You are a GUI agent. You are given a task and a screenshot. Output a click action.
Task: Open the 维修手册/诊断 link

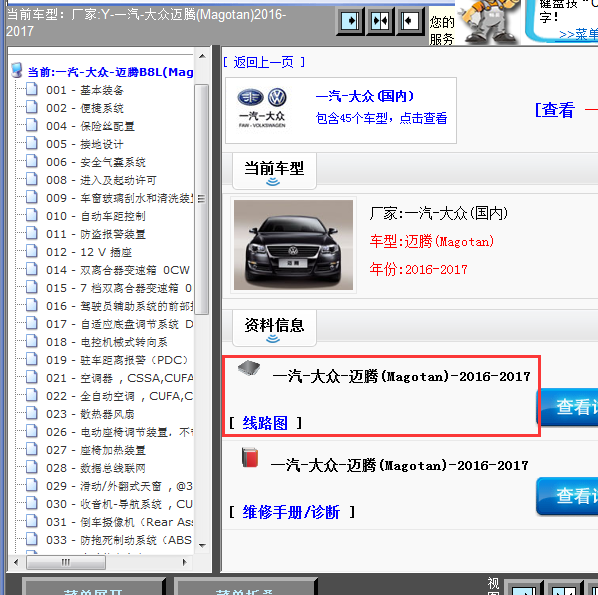coord(291,512)
